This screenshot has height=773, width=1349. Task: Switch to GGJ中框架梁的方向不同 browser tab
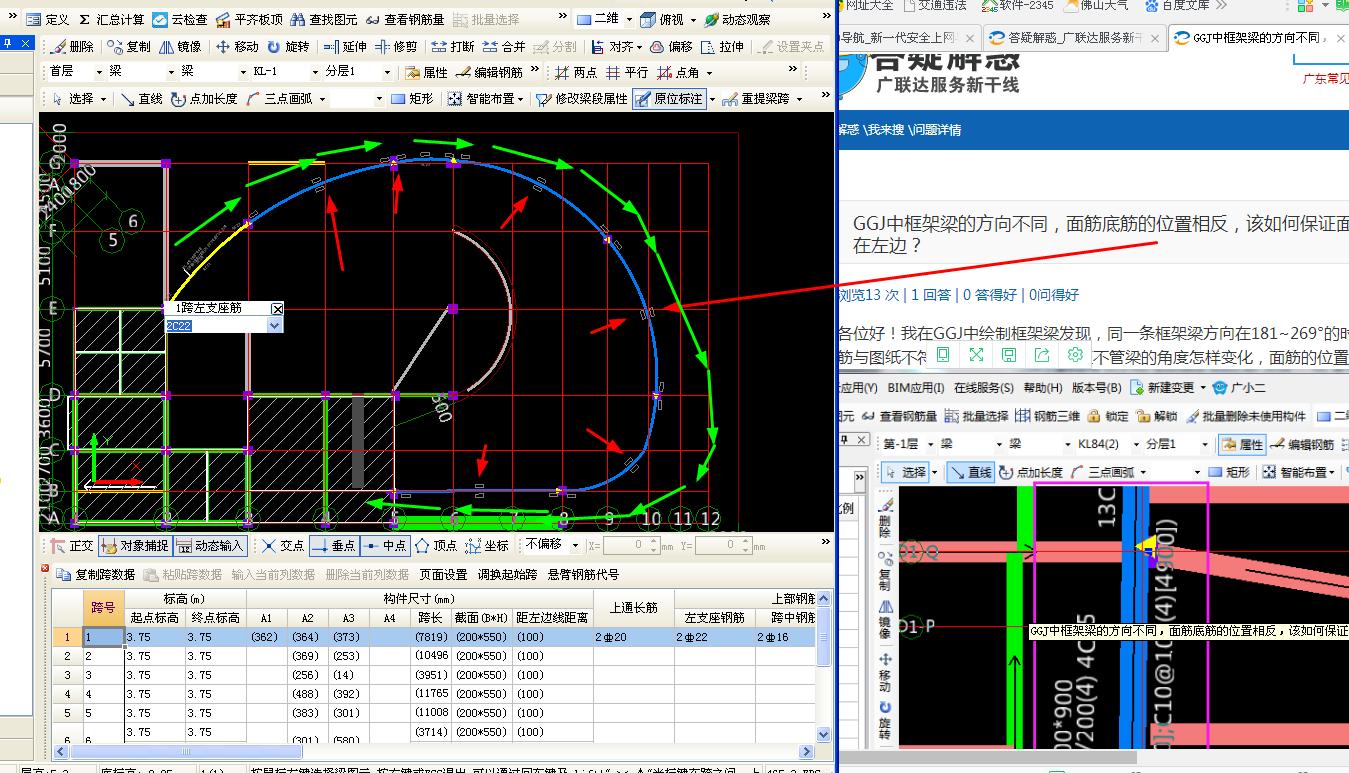click(x=1257, y=38)
